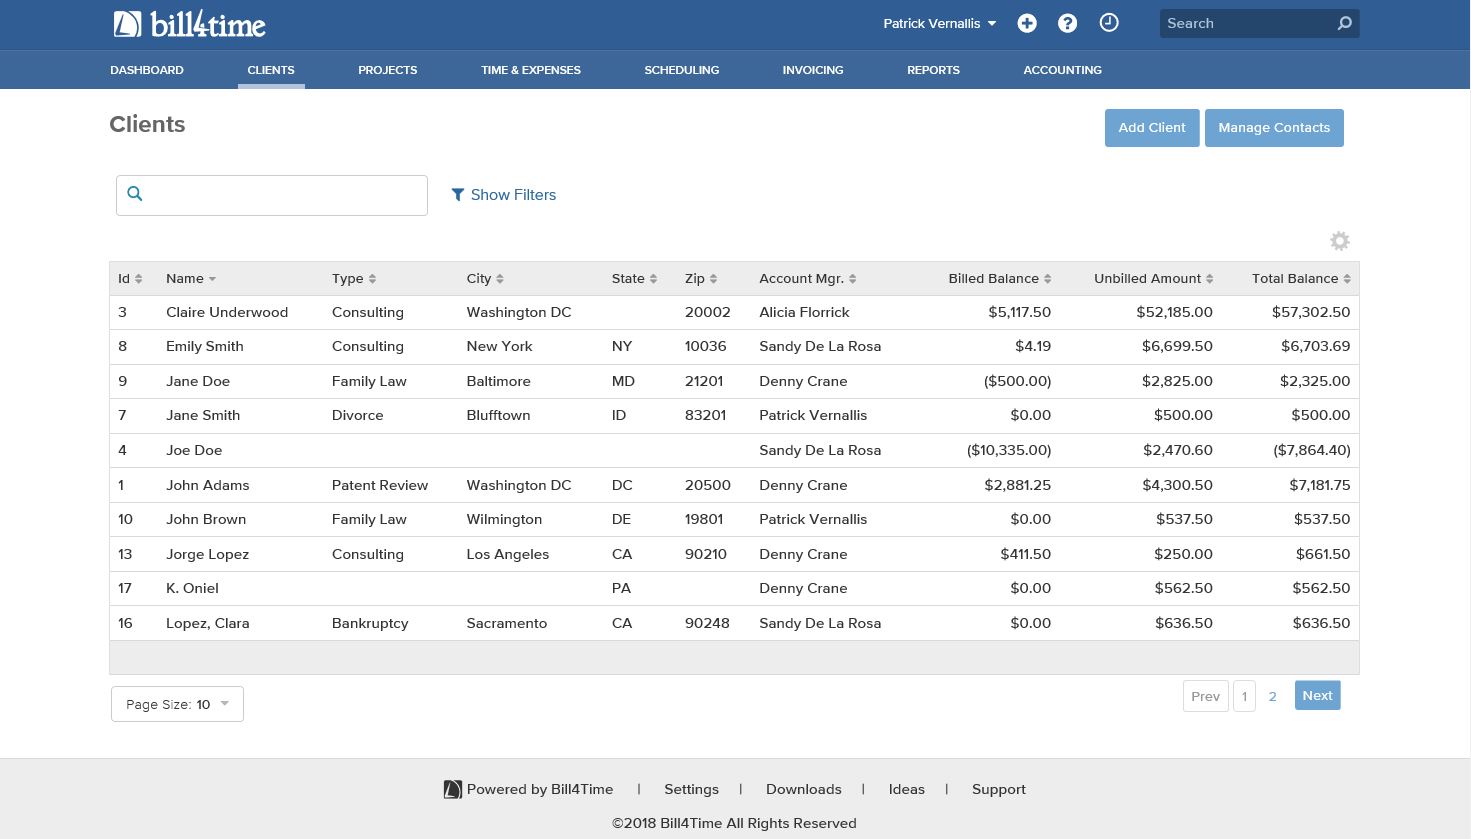This screenshot has width=1471, height=839.
Task: Sort table by Total Balance
Action: [x=1347, y=279]
